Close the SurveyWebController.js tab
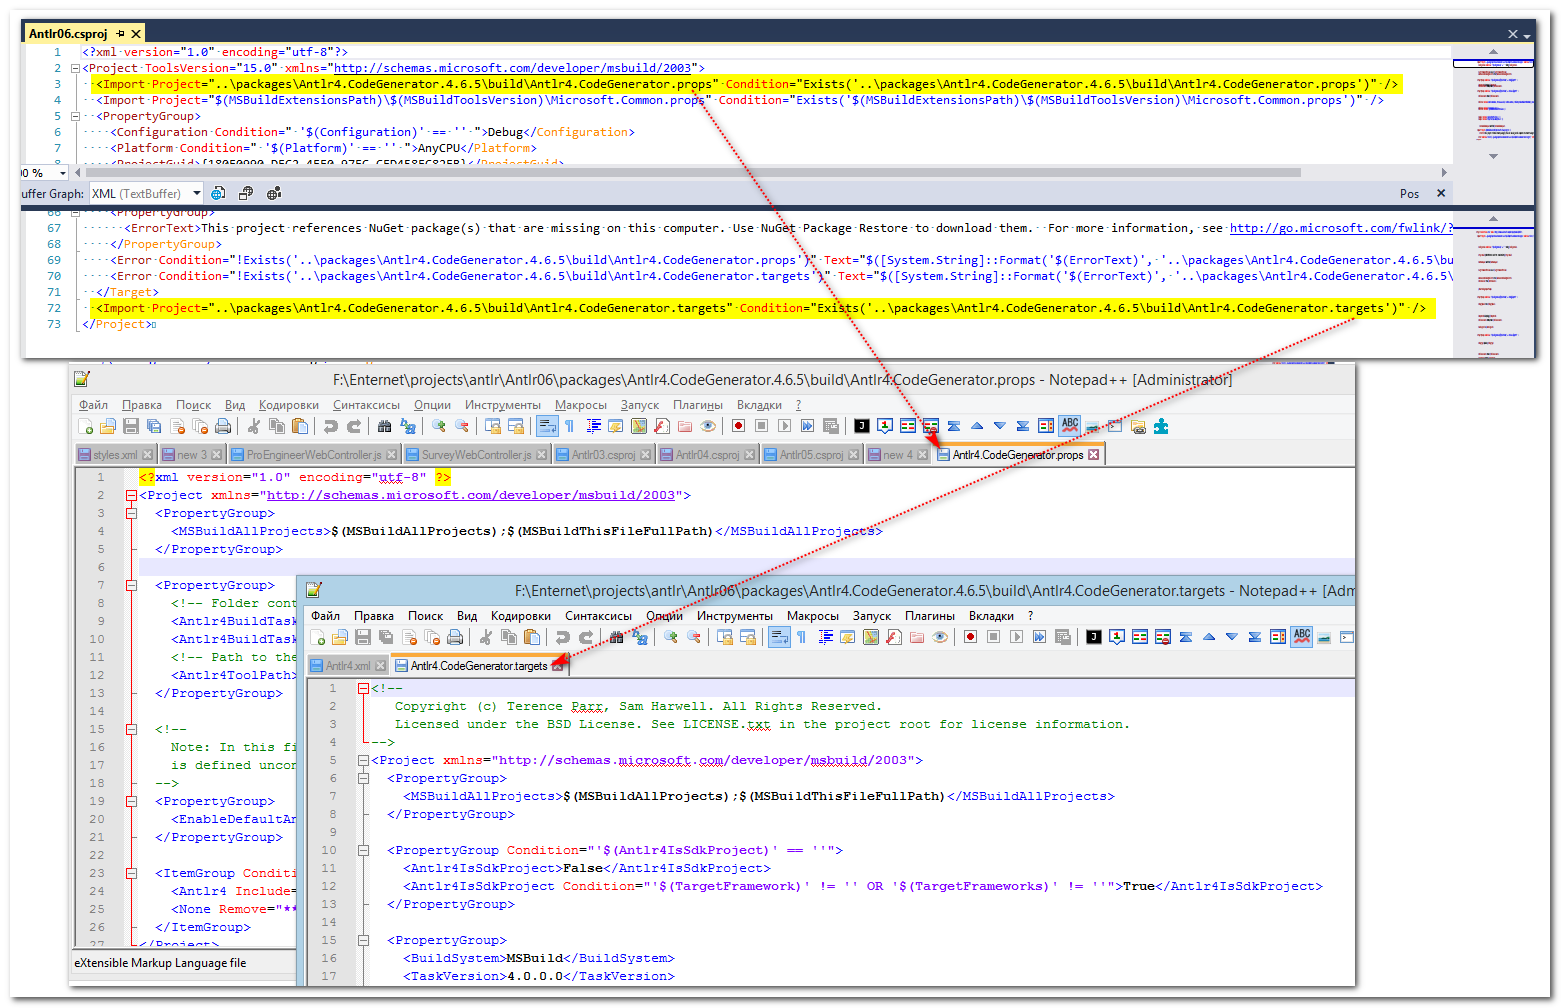Viewport: 1561px width, 1008px height. click(541, 455)
